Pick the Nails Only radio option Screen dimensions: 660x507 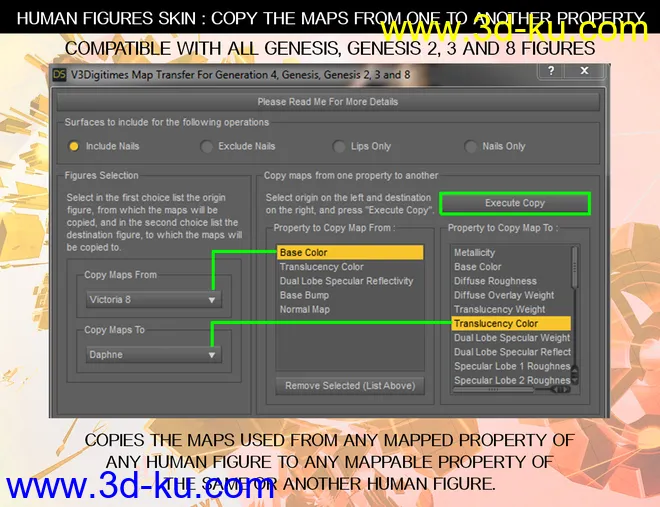[x=472, y=146]
